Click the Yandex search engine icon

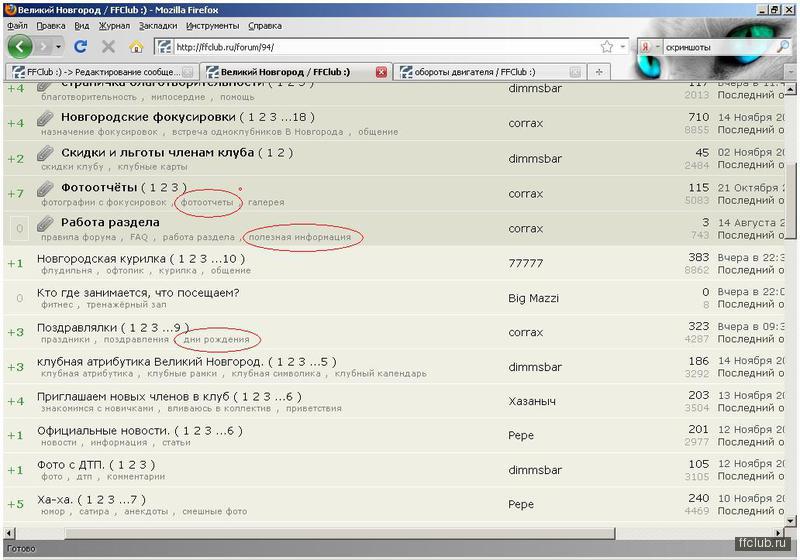point(645,47)
